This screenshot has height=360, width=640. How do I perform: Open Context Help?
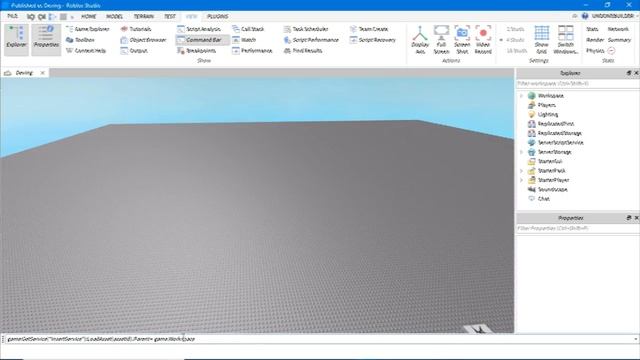pyautogui.click(x=86, y=51)
